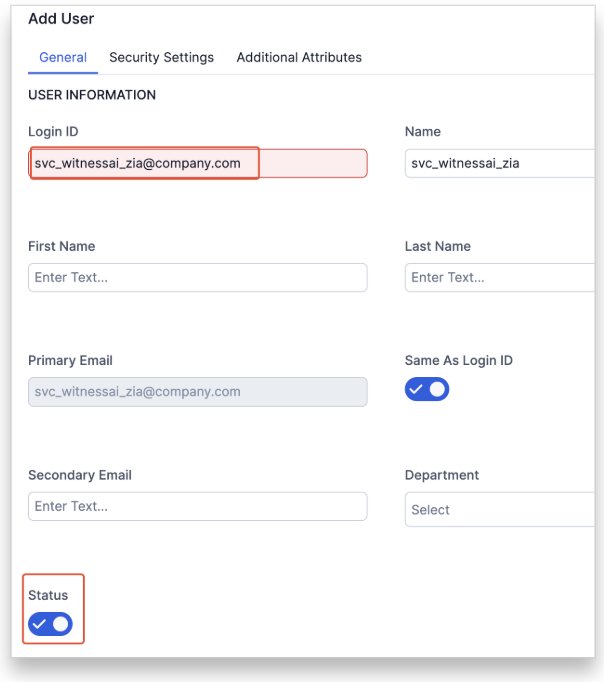Click the Last Name text box
Image resolution: width=604 pixels, height=682 pixels.
[500, 277]
